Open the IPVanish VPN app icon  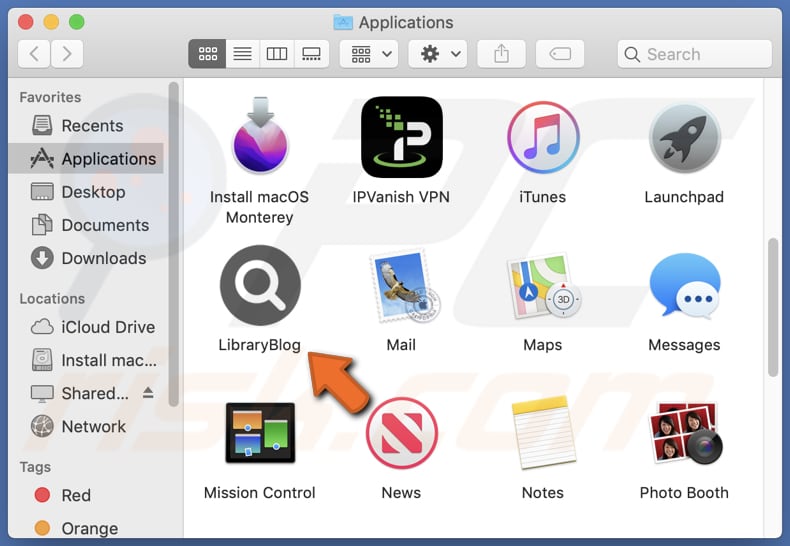402,137
